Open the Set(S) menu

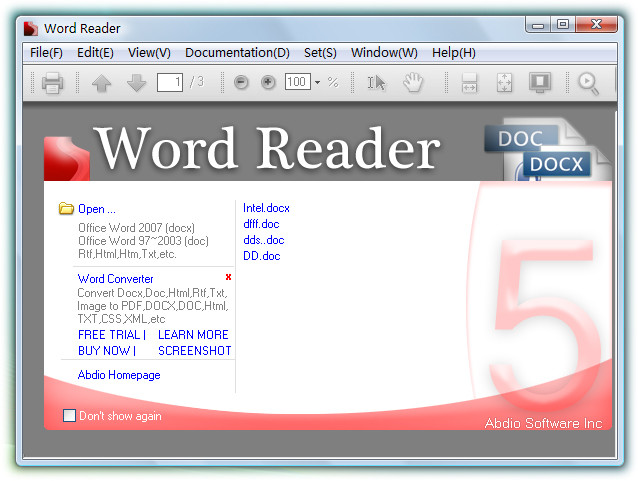coord(320,53)
